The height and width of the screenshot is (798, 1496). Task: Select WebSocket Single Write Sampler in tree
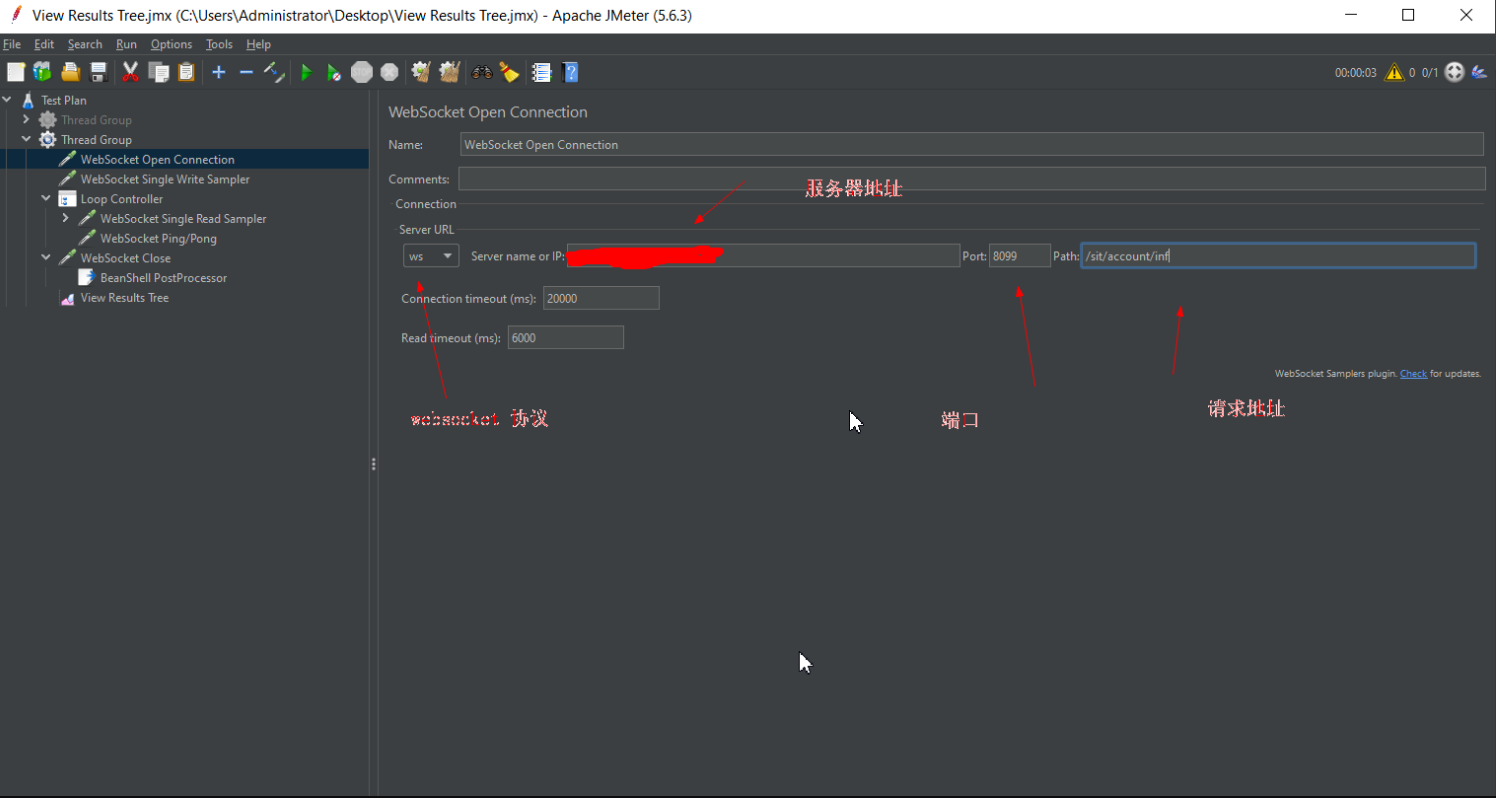(165, 179)
